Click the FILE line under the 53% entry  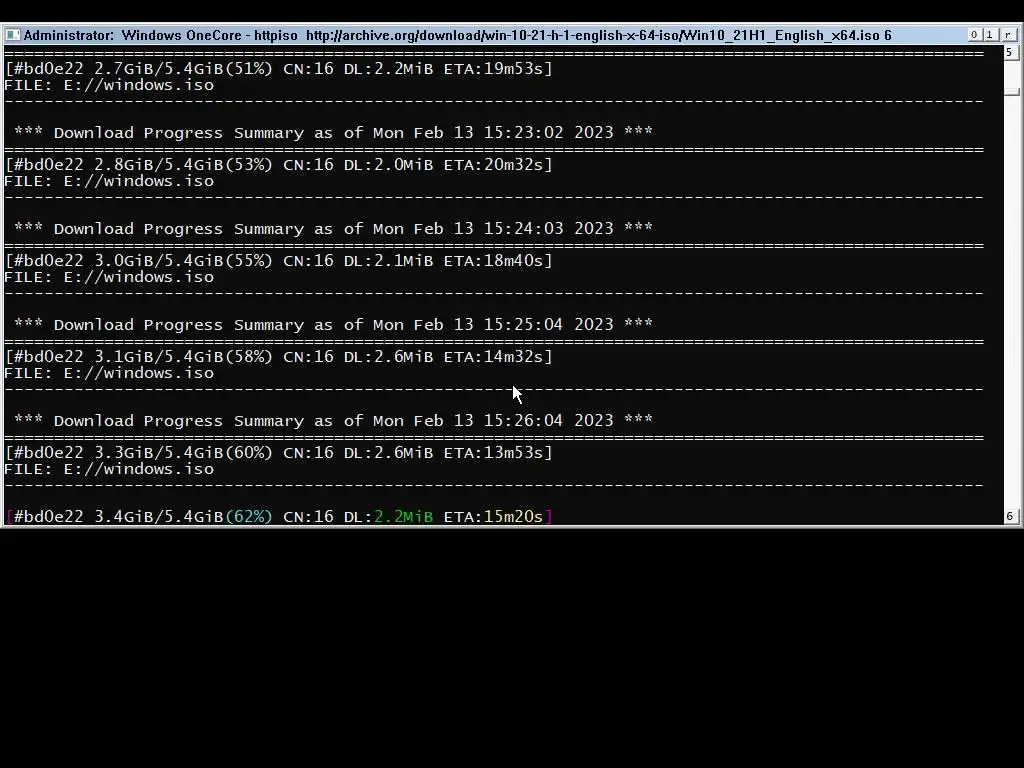[109, 181]
